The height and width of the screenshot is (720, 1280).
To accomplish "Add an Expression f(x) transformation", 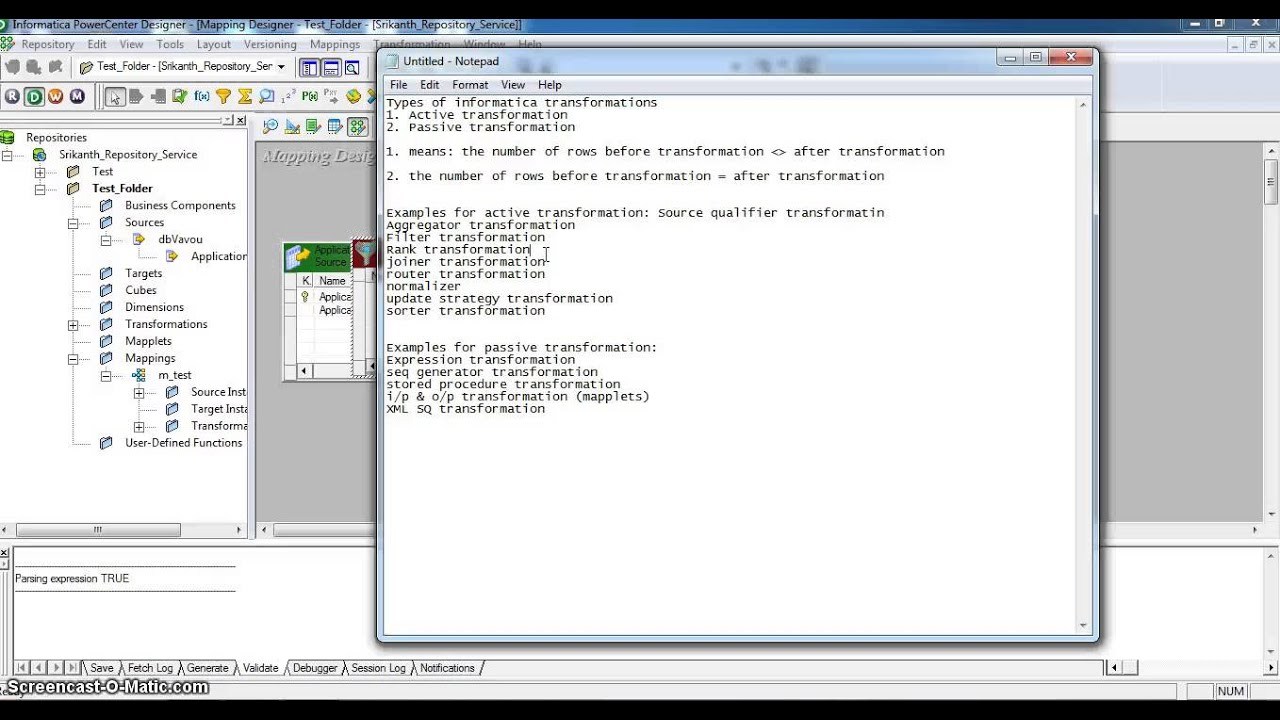I will click(202, 97).
